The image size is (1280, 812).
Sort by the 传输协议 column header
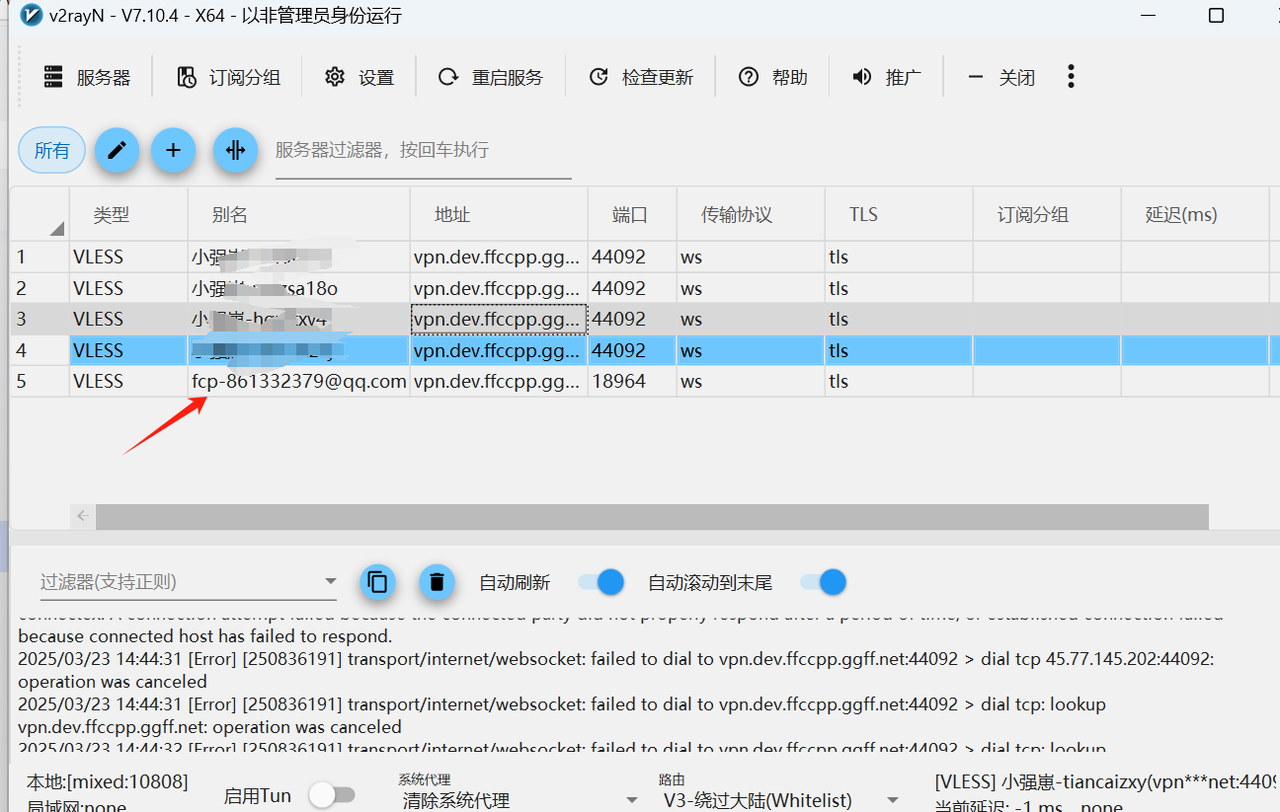[750, 214]
